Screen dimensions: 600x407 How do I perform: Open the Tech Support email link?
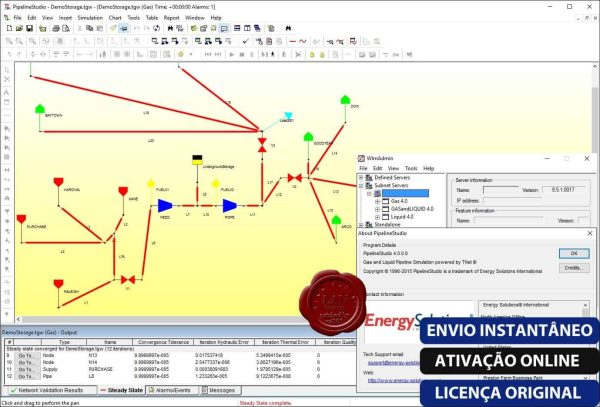394,363
